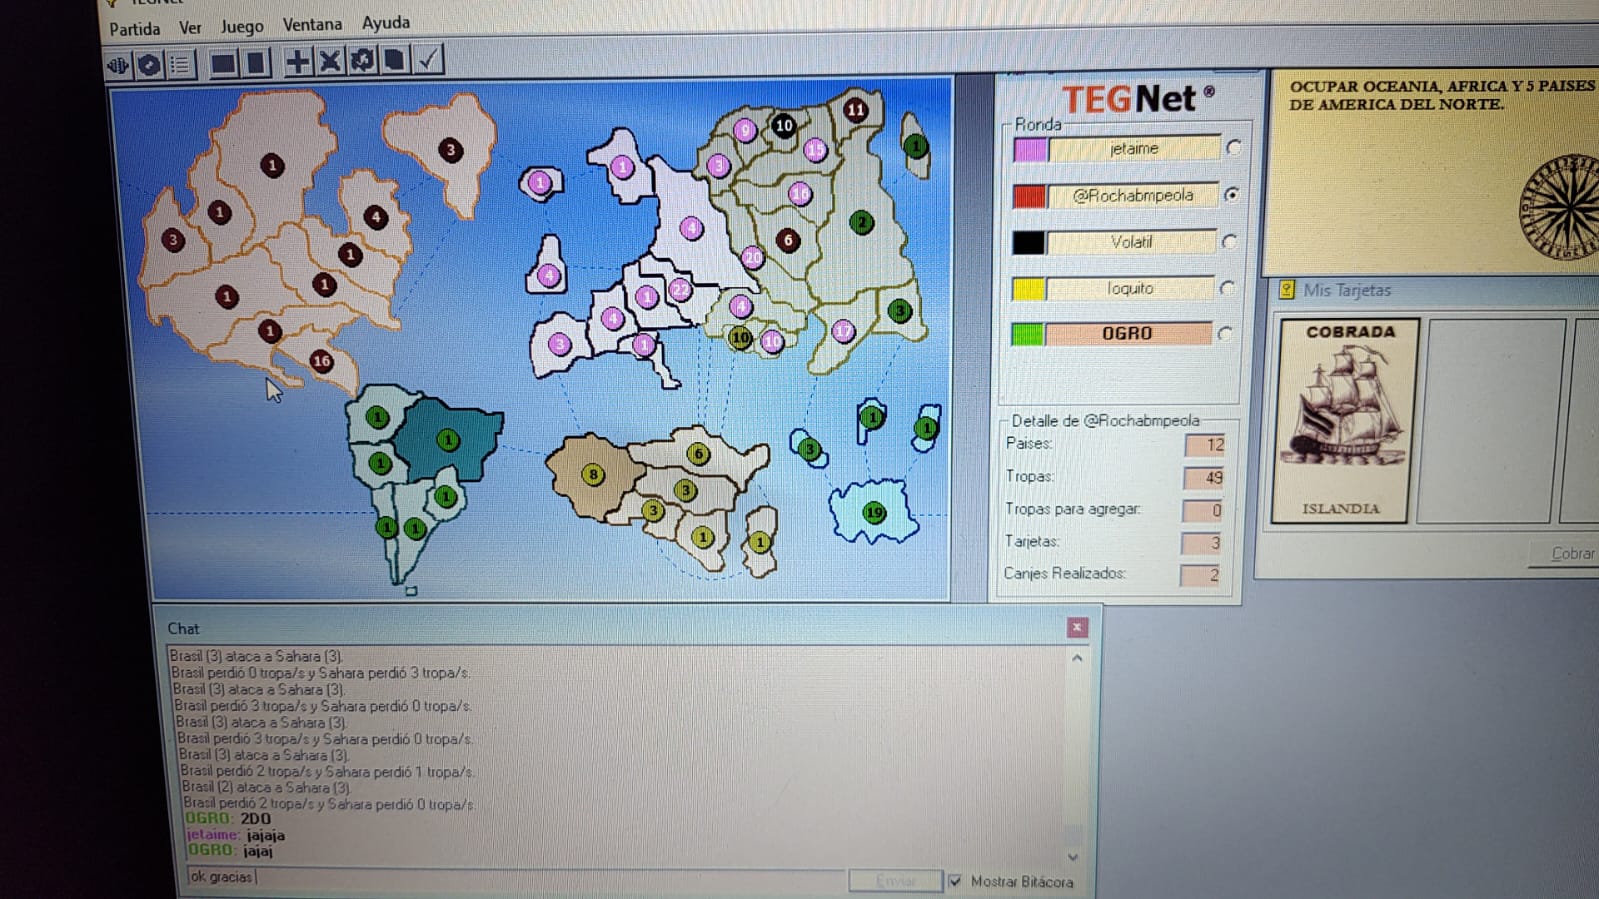The width and height of the screenshot is (1599, 899).
Task: Toggle the Mostrar Bitácora checkbox
Action: pyautogui.click(x=955, y=881)
